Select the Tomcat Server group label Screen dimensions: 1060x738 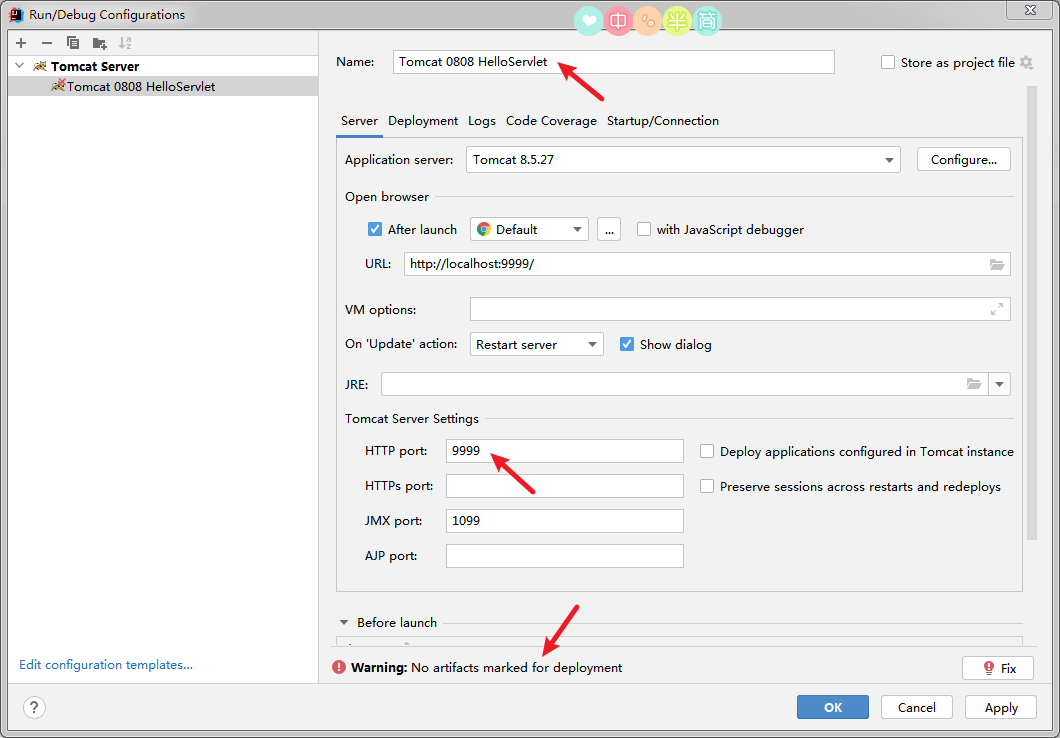pyautogui.click(x=95, y=66)
